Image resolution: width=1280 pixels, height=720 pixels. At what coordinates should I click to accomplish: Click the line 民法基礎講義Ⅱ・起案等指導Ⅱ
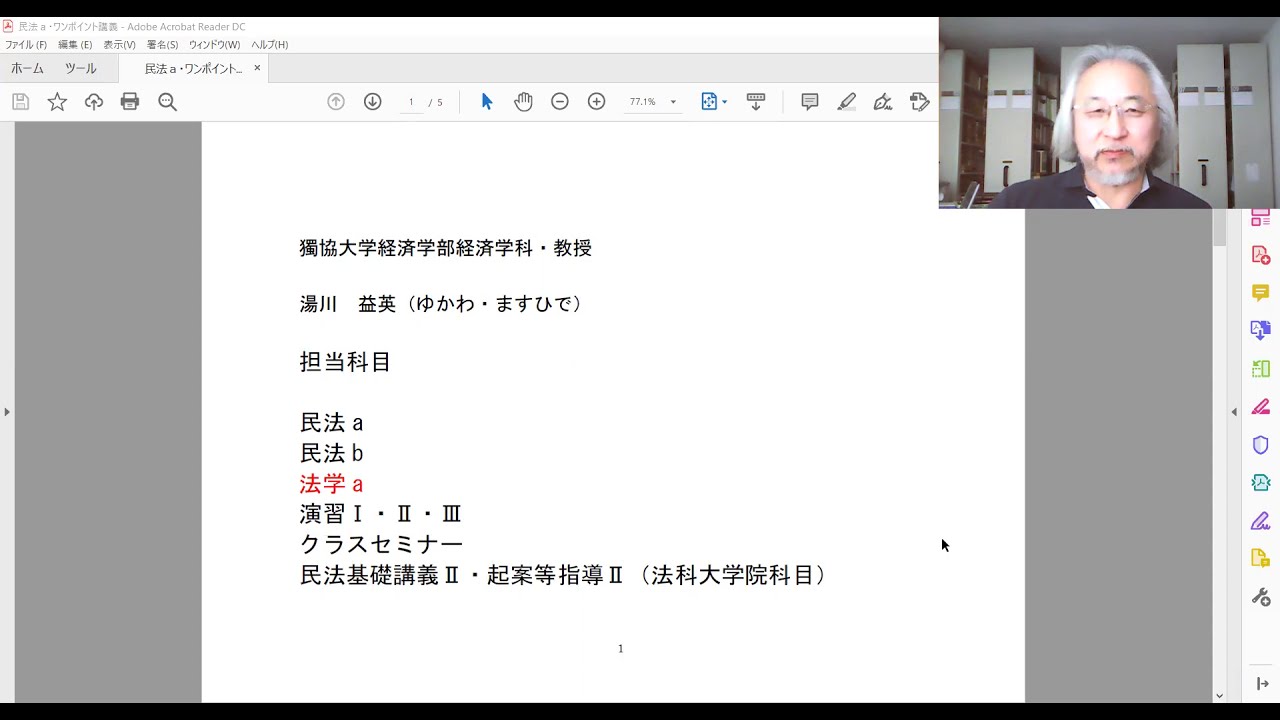click(x=462, y=575)
